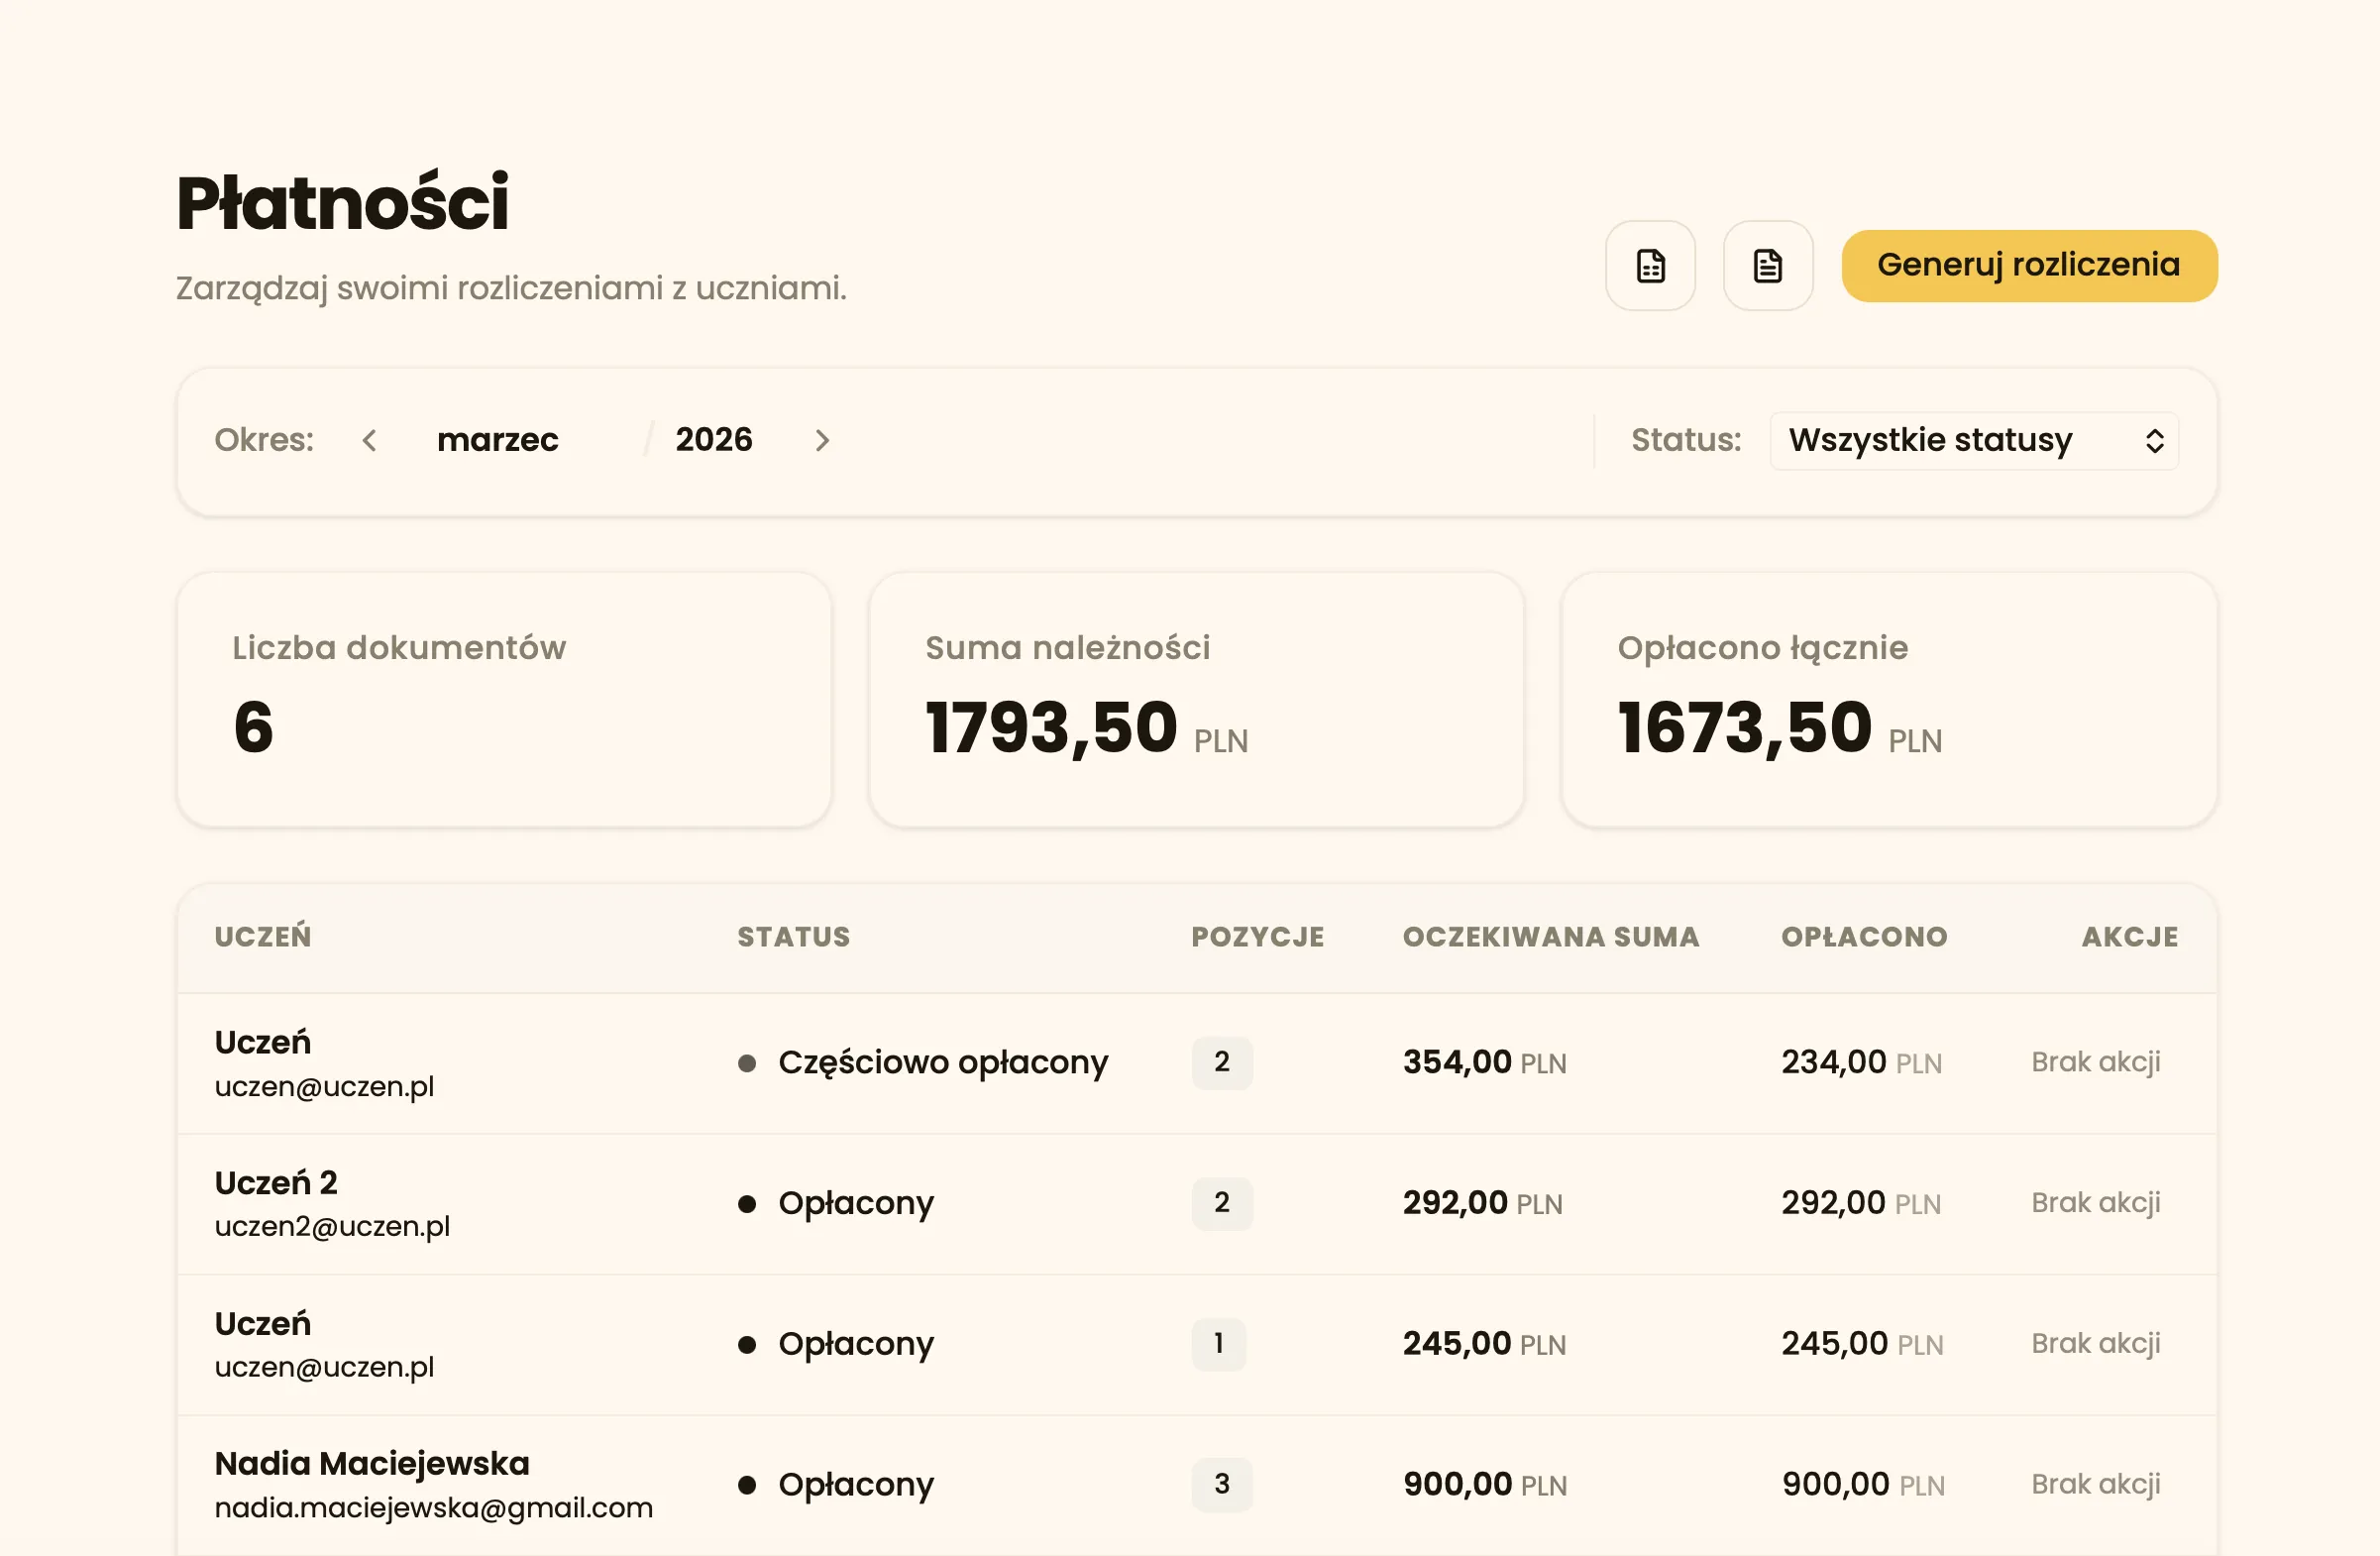The image size is (2380, 1556).
Task: Advance to next period with right chevron
Action: (x=822, y=440)
